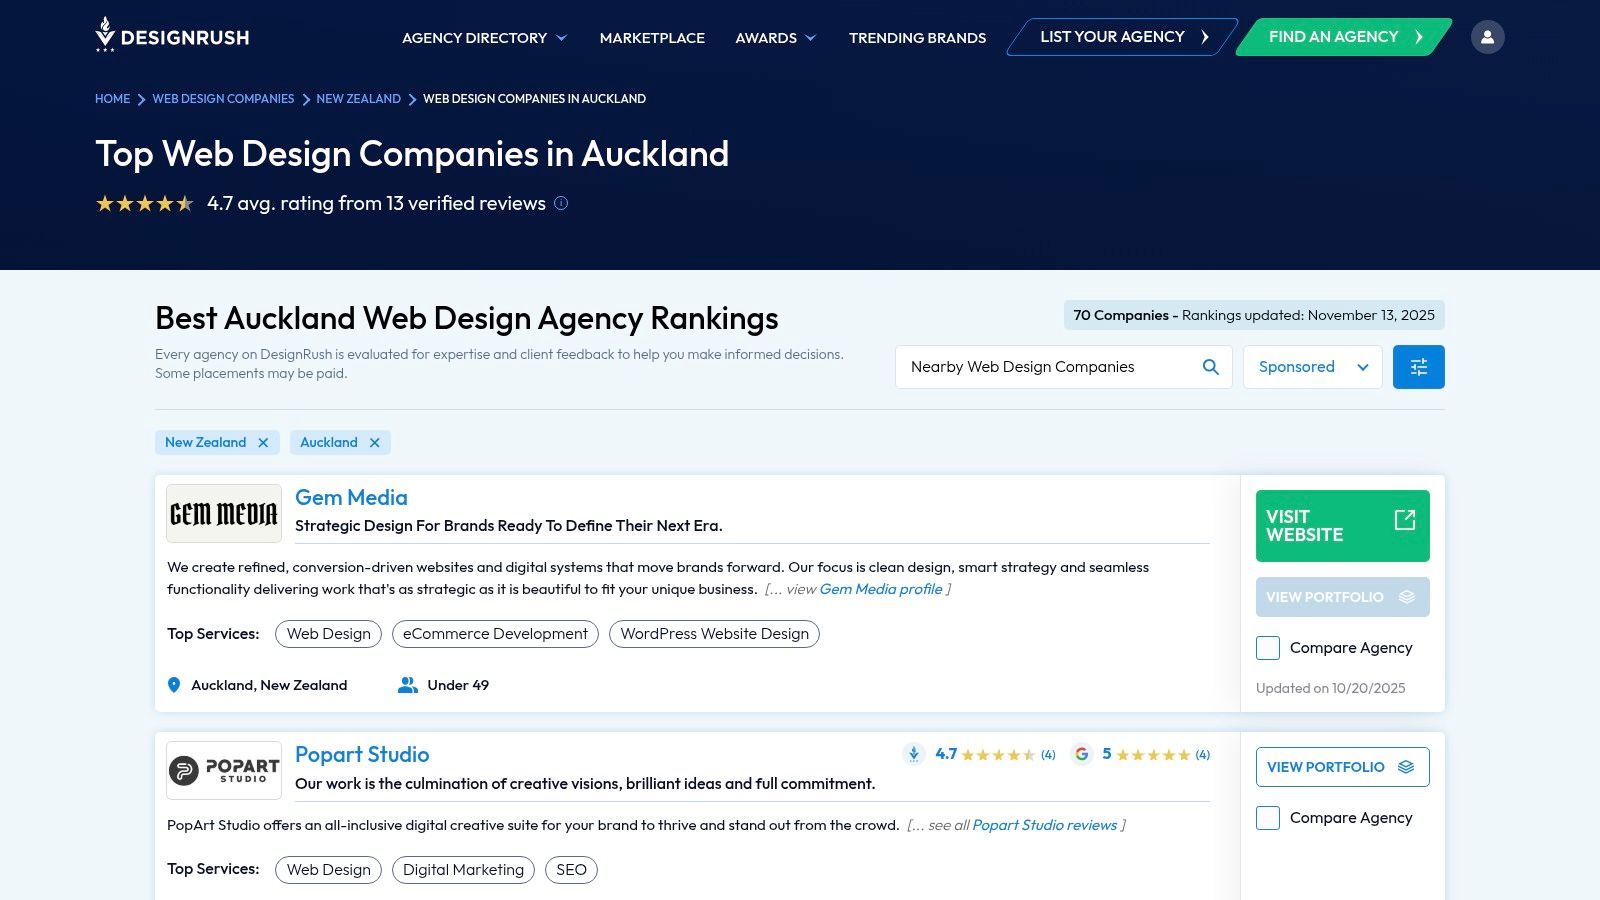Open the Gem Media profile link
1600x900 pixels.
point(879,589)
